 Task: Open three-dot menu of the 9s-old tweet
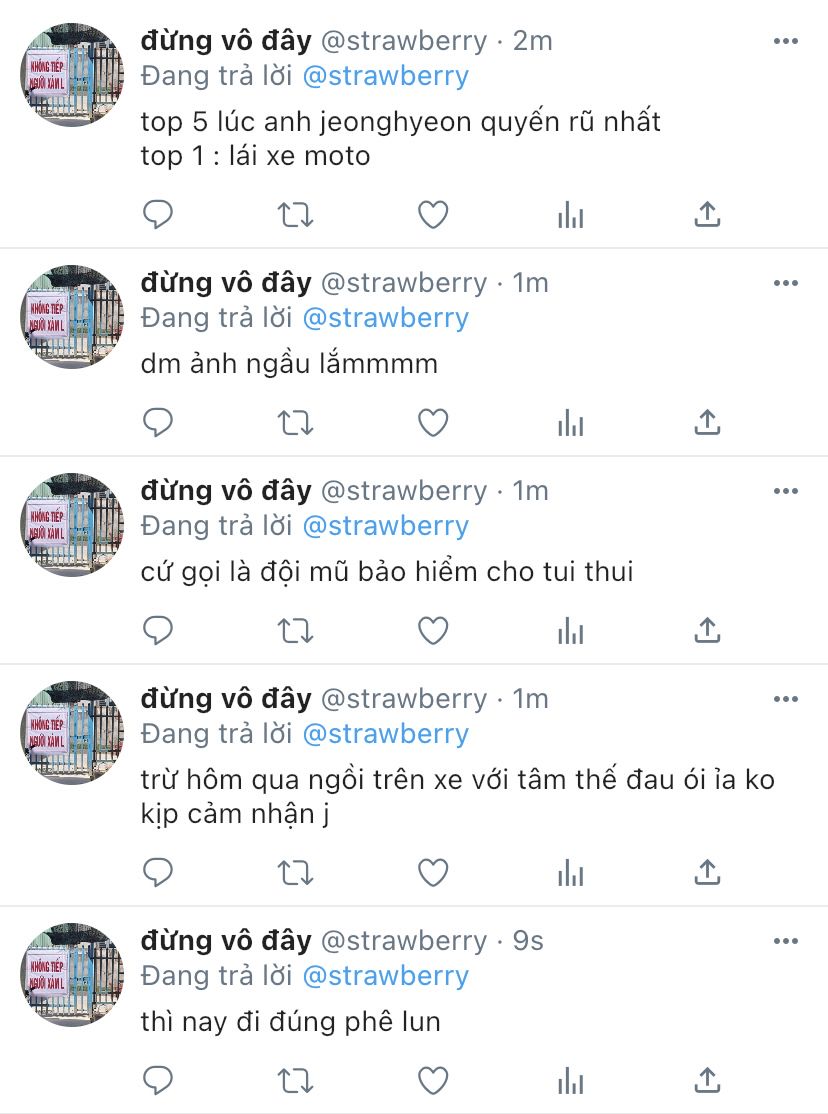(785, 941)
